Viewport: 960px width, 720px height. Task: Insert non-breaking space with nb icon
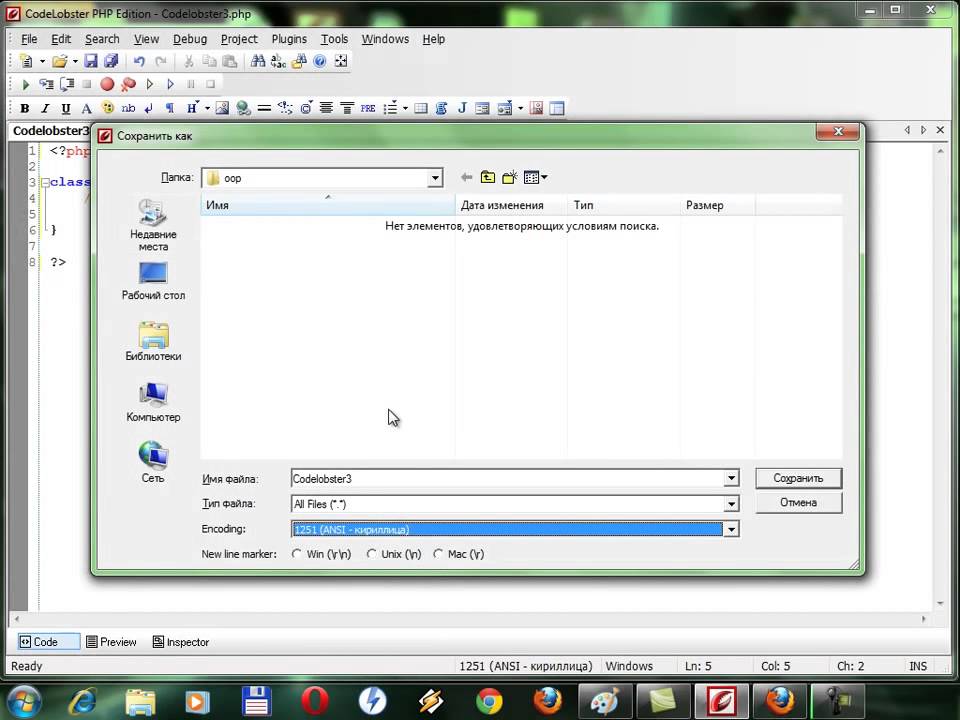point(128,108)
